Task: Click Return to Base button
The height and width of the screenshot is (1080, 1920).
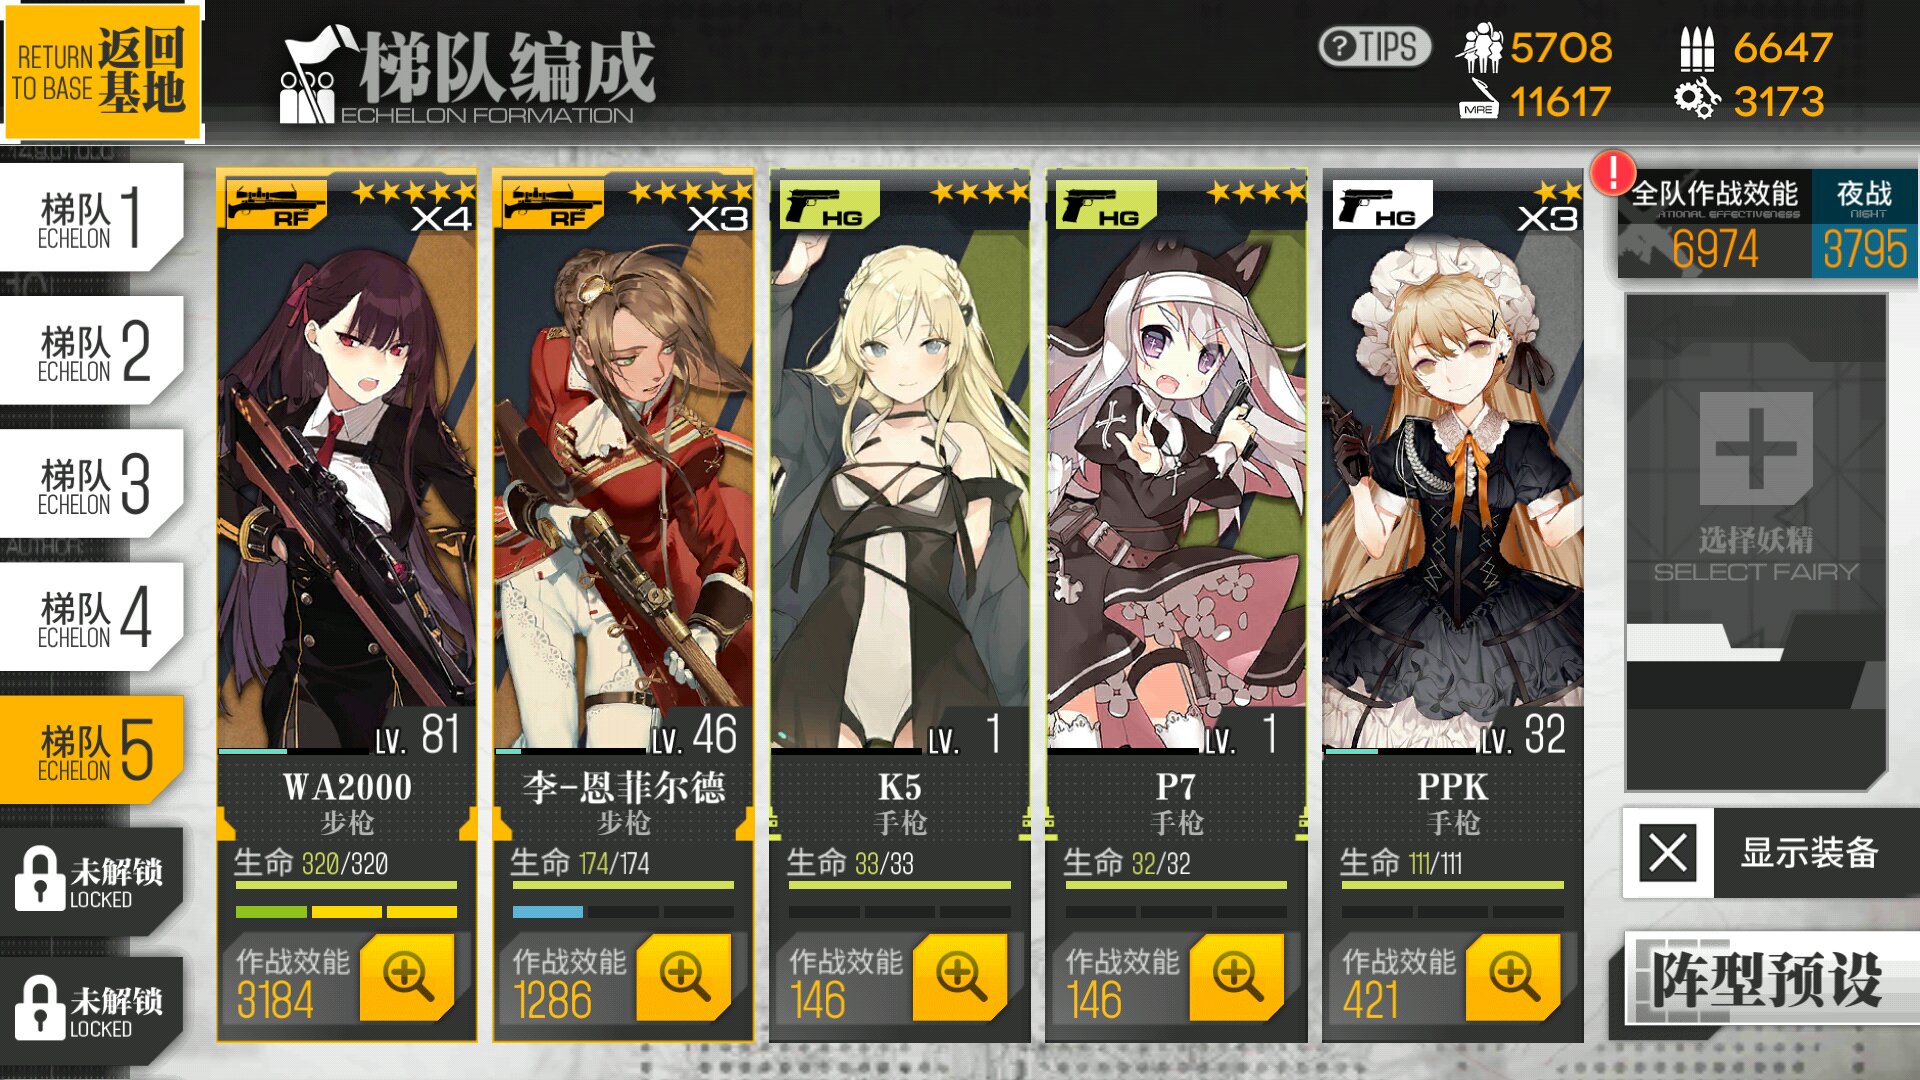Action: click(x=101, y=70)
